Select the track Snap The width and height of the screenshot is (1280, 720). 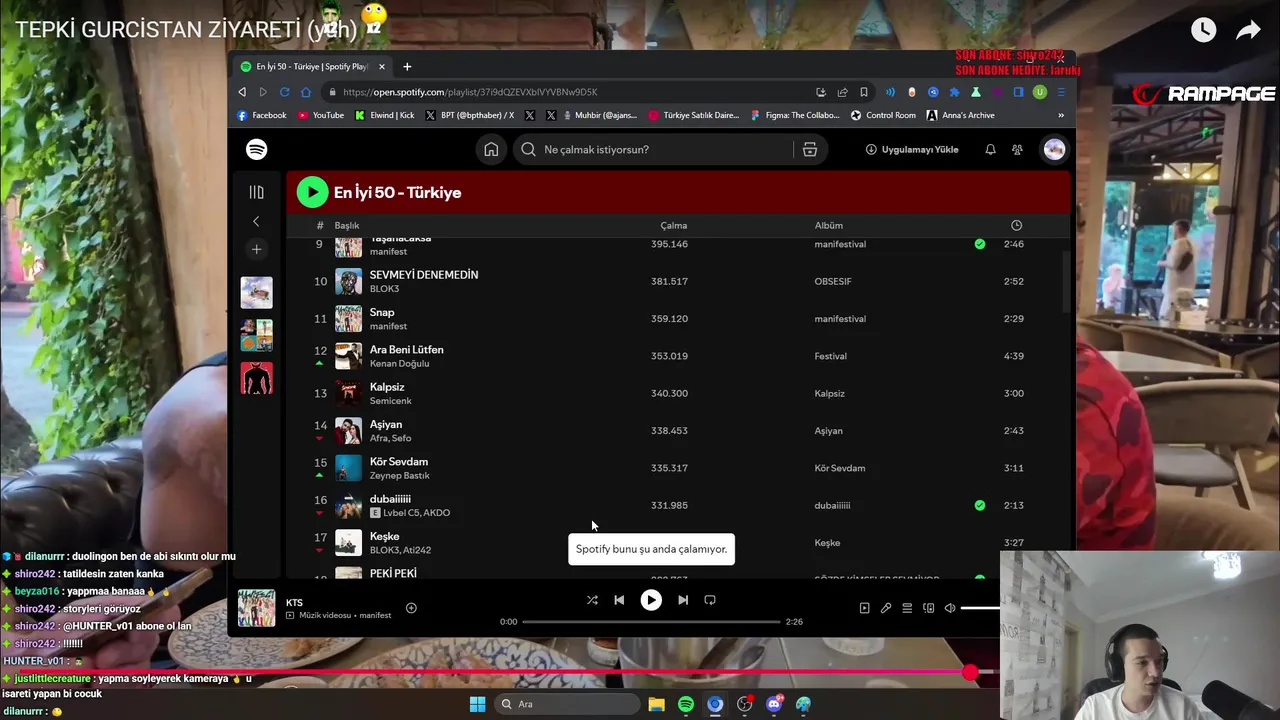[x=382, y=312]
